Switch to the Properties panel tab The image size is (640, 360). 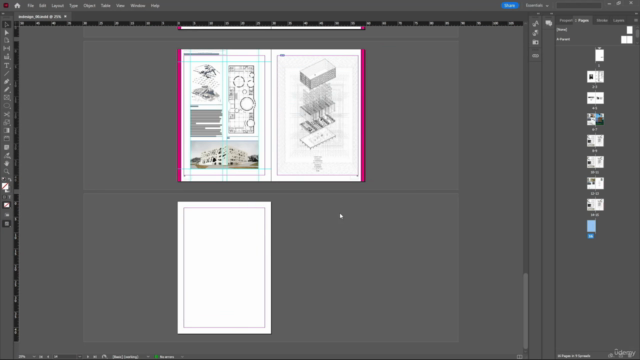click(x=565, y=20)
